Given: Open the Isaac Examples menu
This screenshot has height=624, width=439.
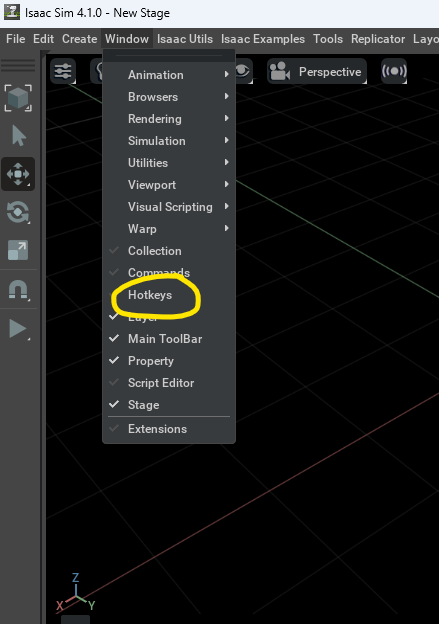Looking at the screenshot, I should click(x=263, y=39).
